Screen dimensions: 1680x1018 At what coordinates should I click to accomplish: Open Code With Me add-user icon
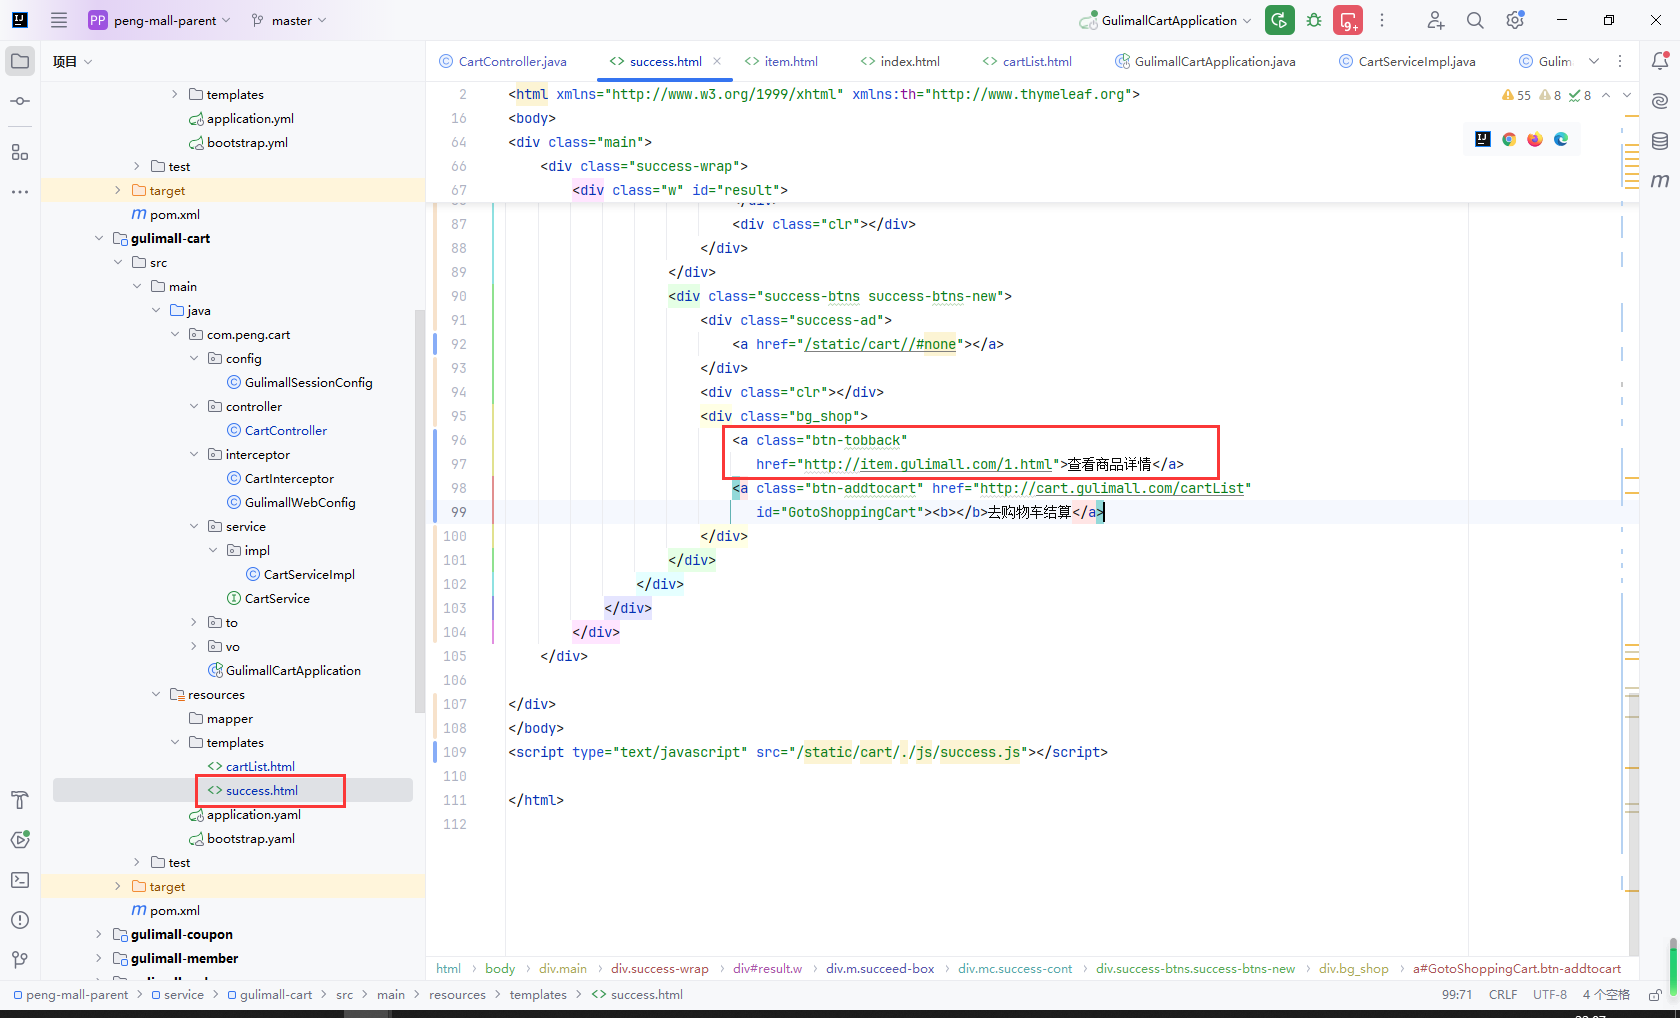tap(1435, 20)
